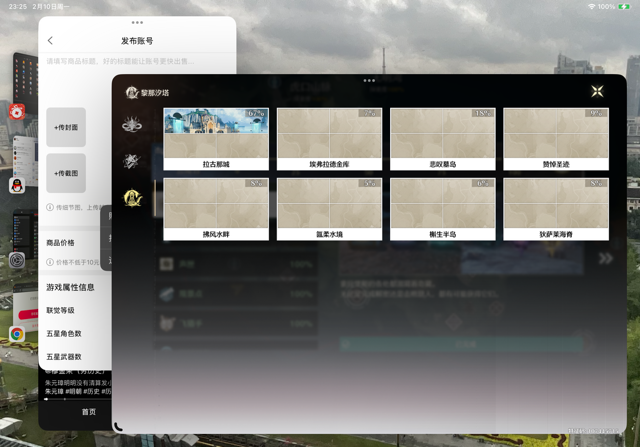Screen dimensions: 640x447
Task: Open the game window's three-dot multitasking menu
Action: click(369, 80)
